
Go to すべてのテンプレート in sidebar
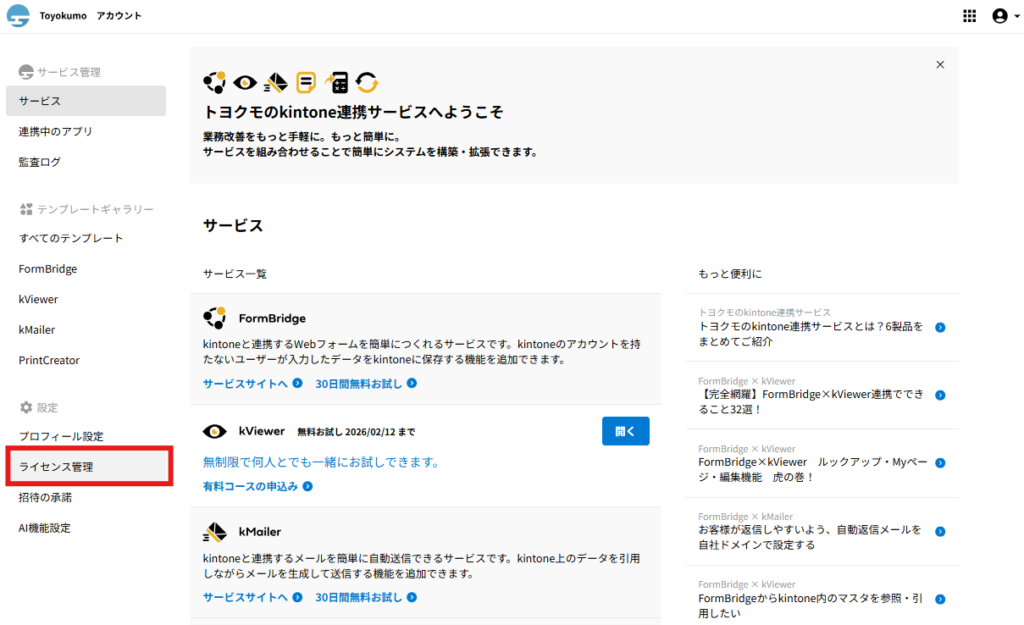71,238
